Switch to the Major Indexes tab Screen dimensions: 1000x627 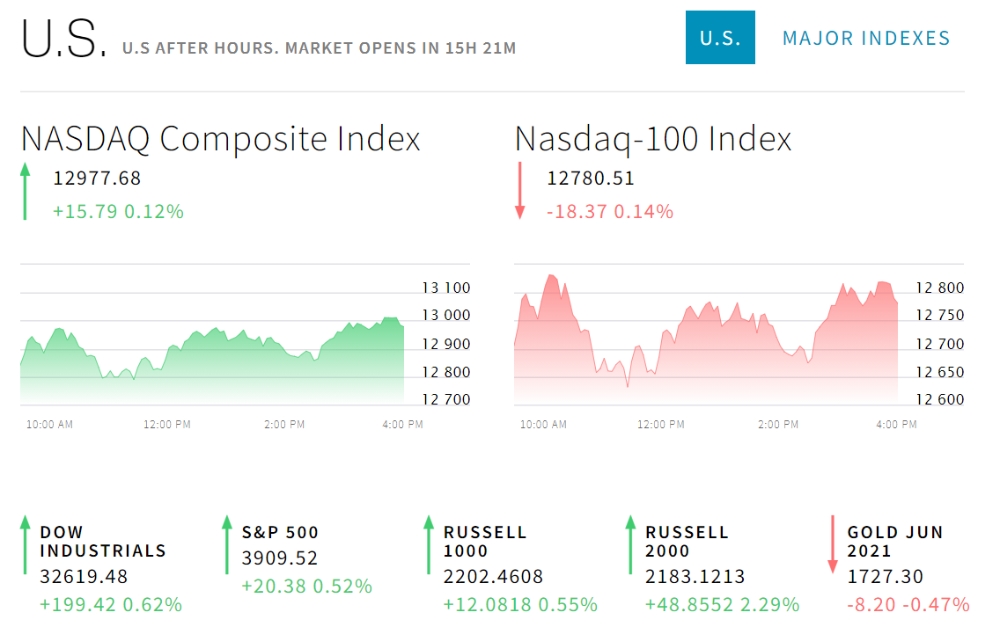866,38
